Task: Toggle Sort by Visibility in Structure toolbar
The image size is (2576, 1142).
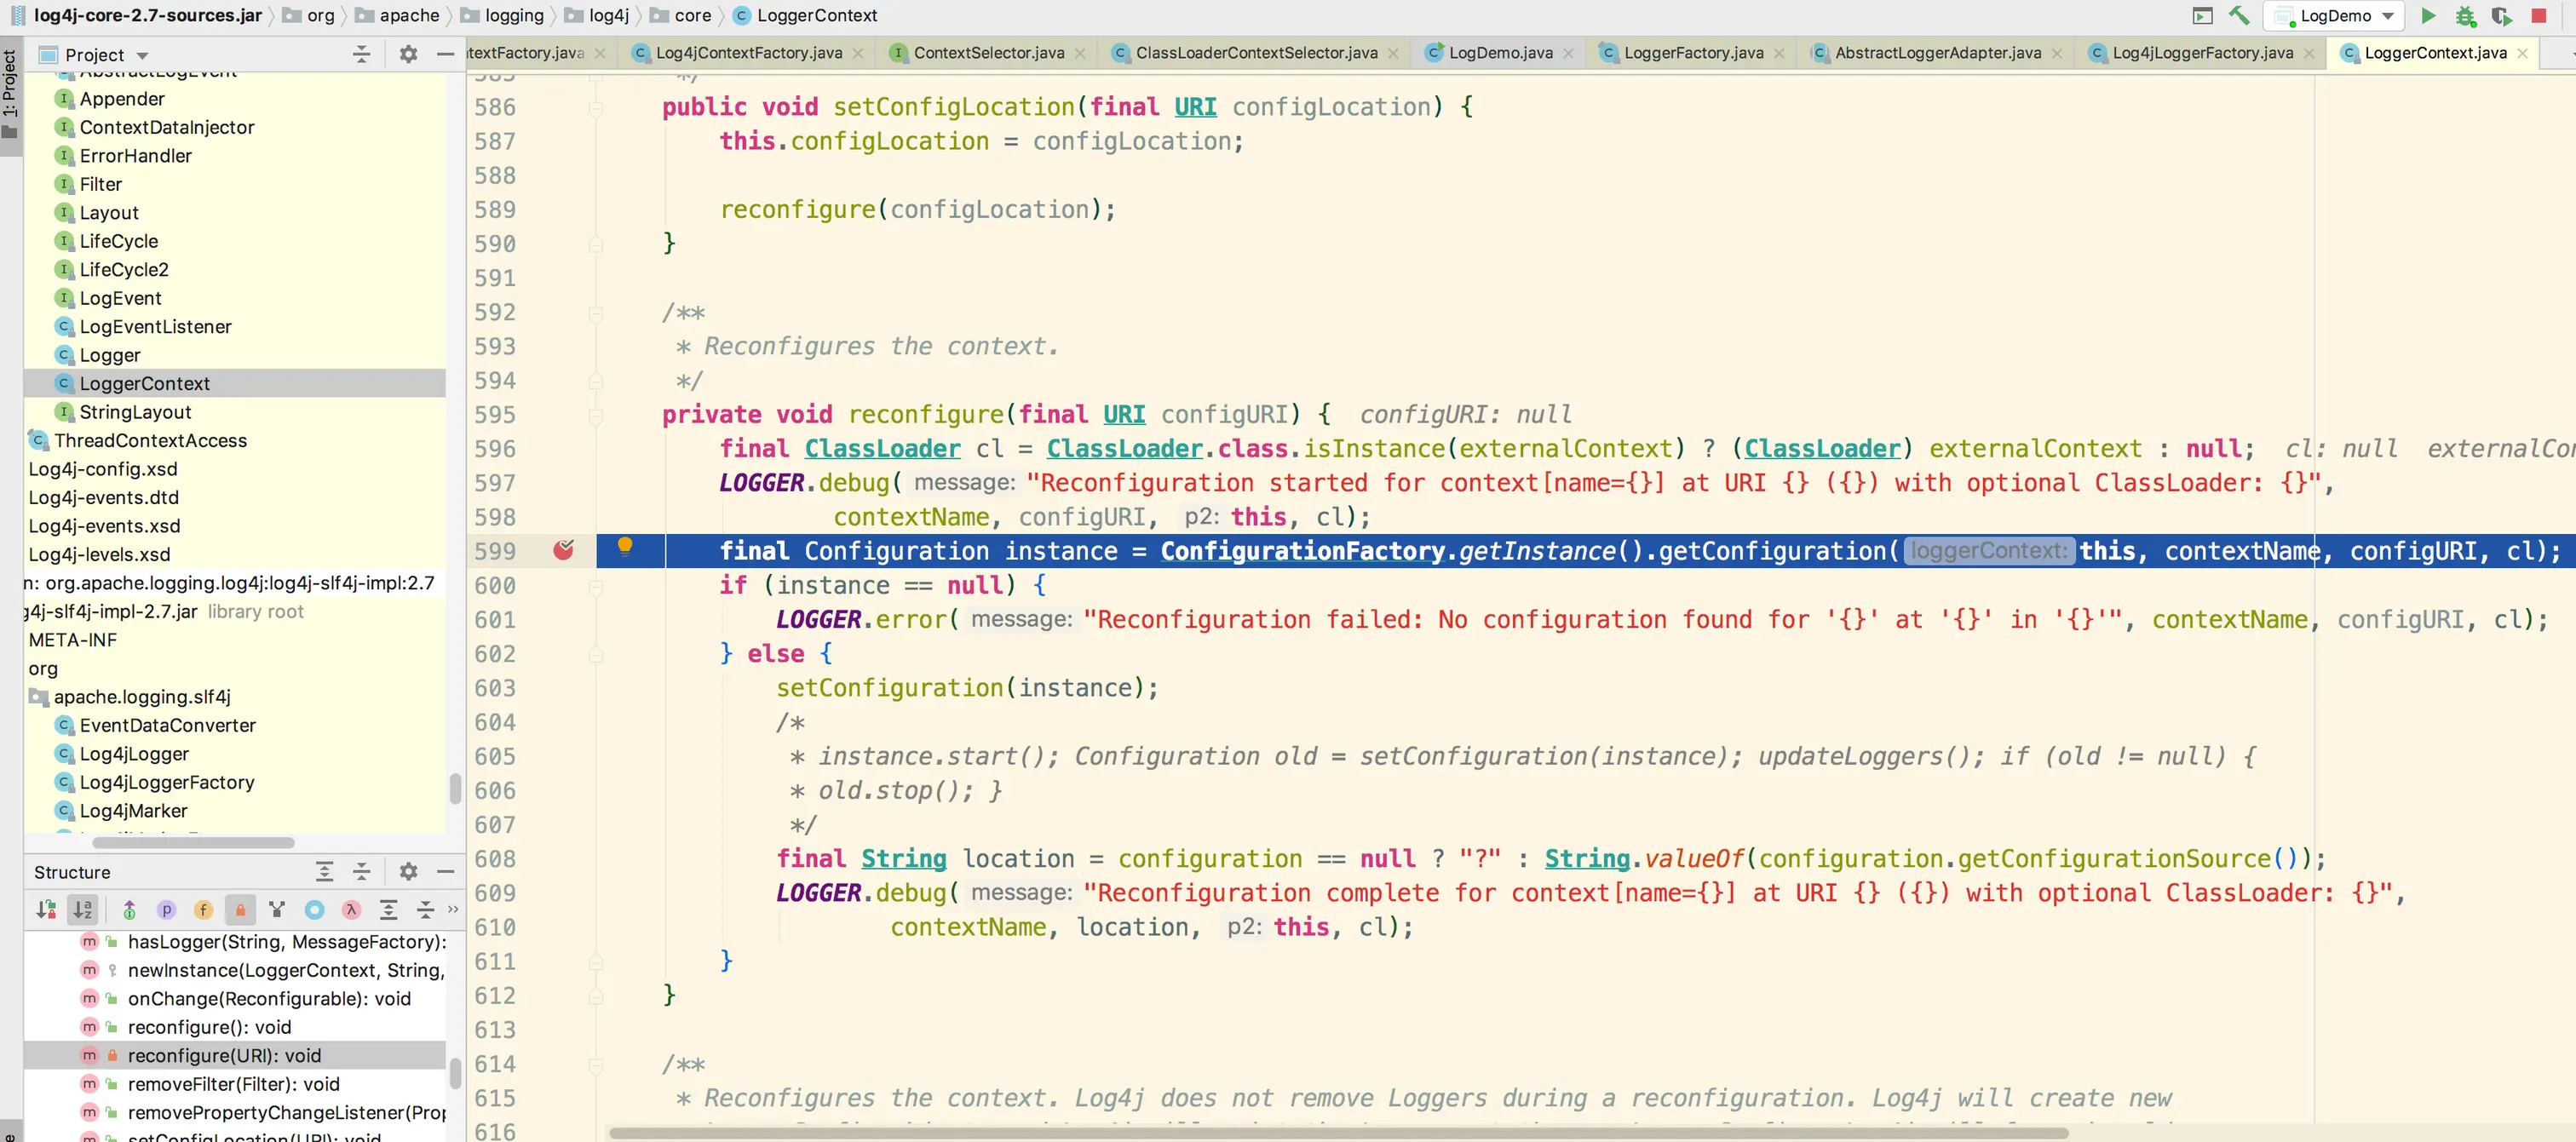Action: pos(45,909)
